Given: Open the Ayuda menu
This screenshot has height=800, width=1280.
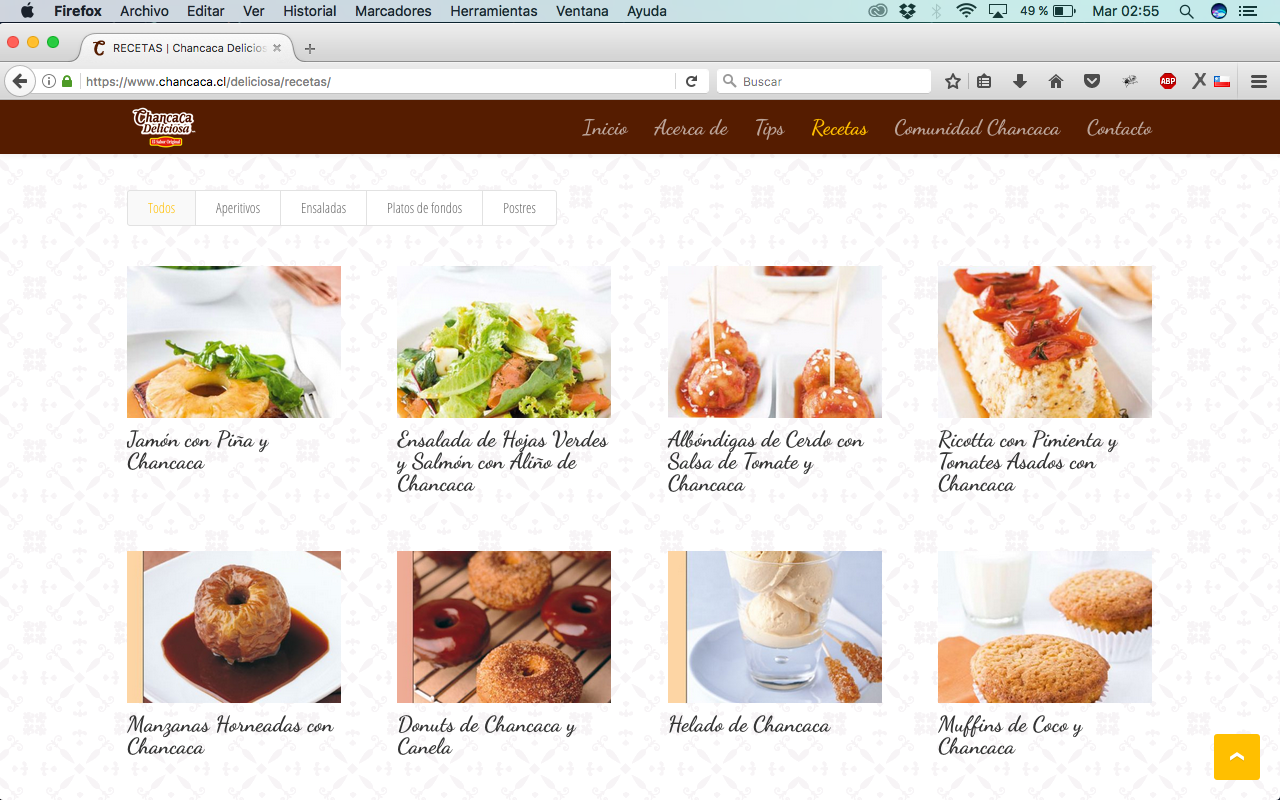Looking at the screenshot, I should pyautogui.click(x=647, y=11).
